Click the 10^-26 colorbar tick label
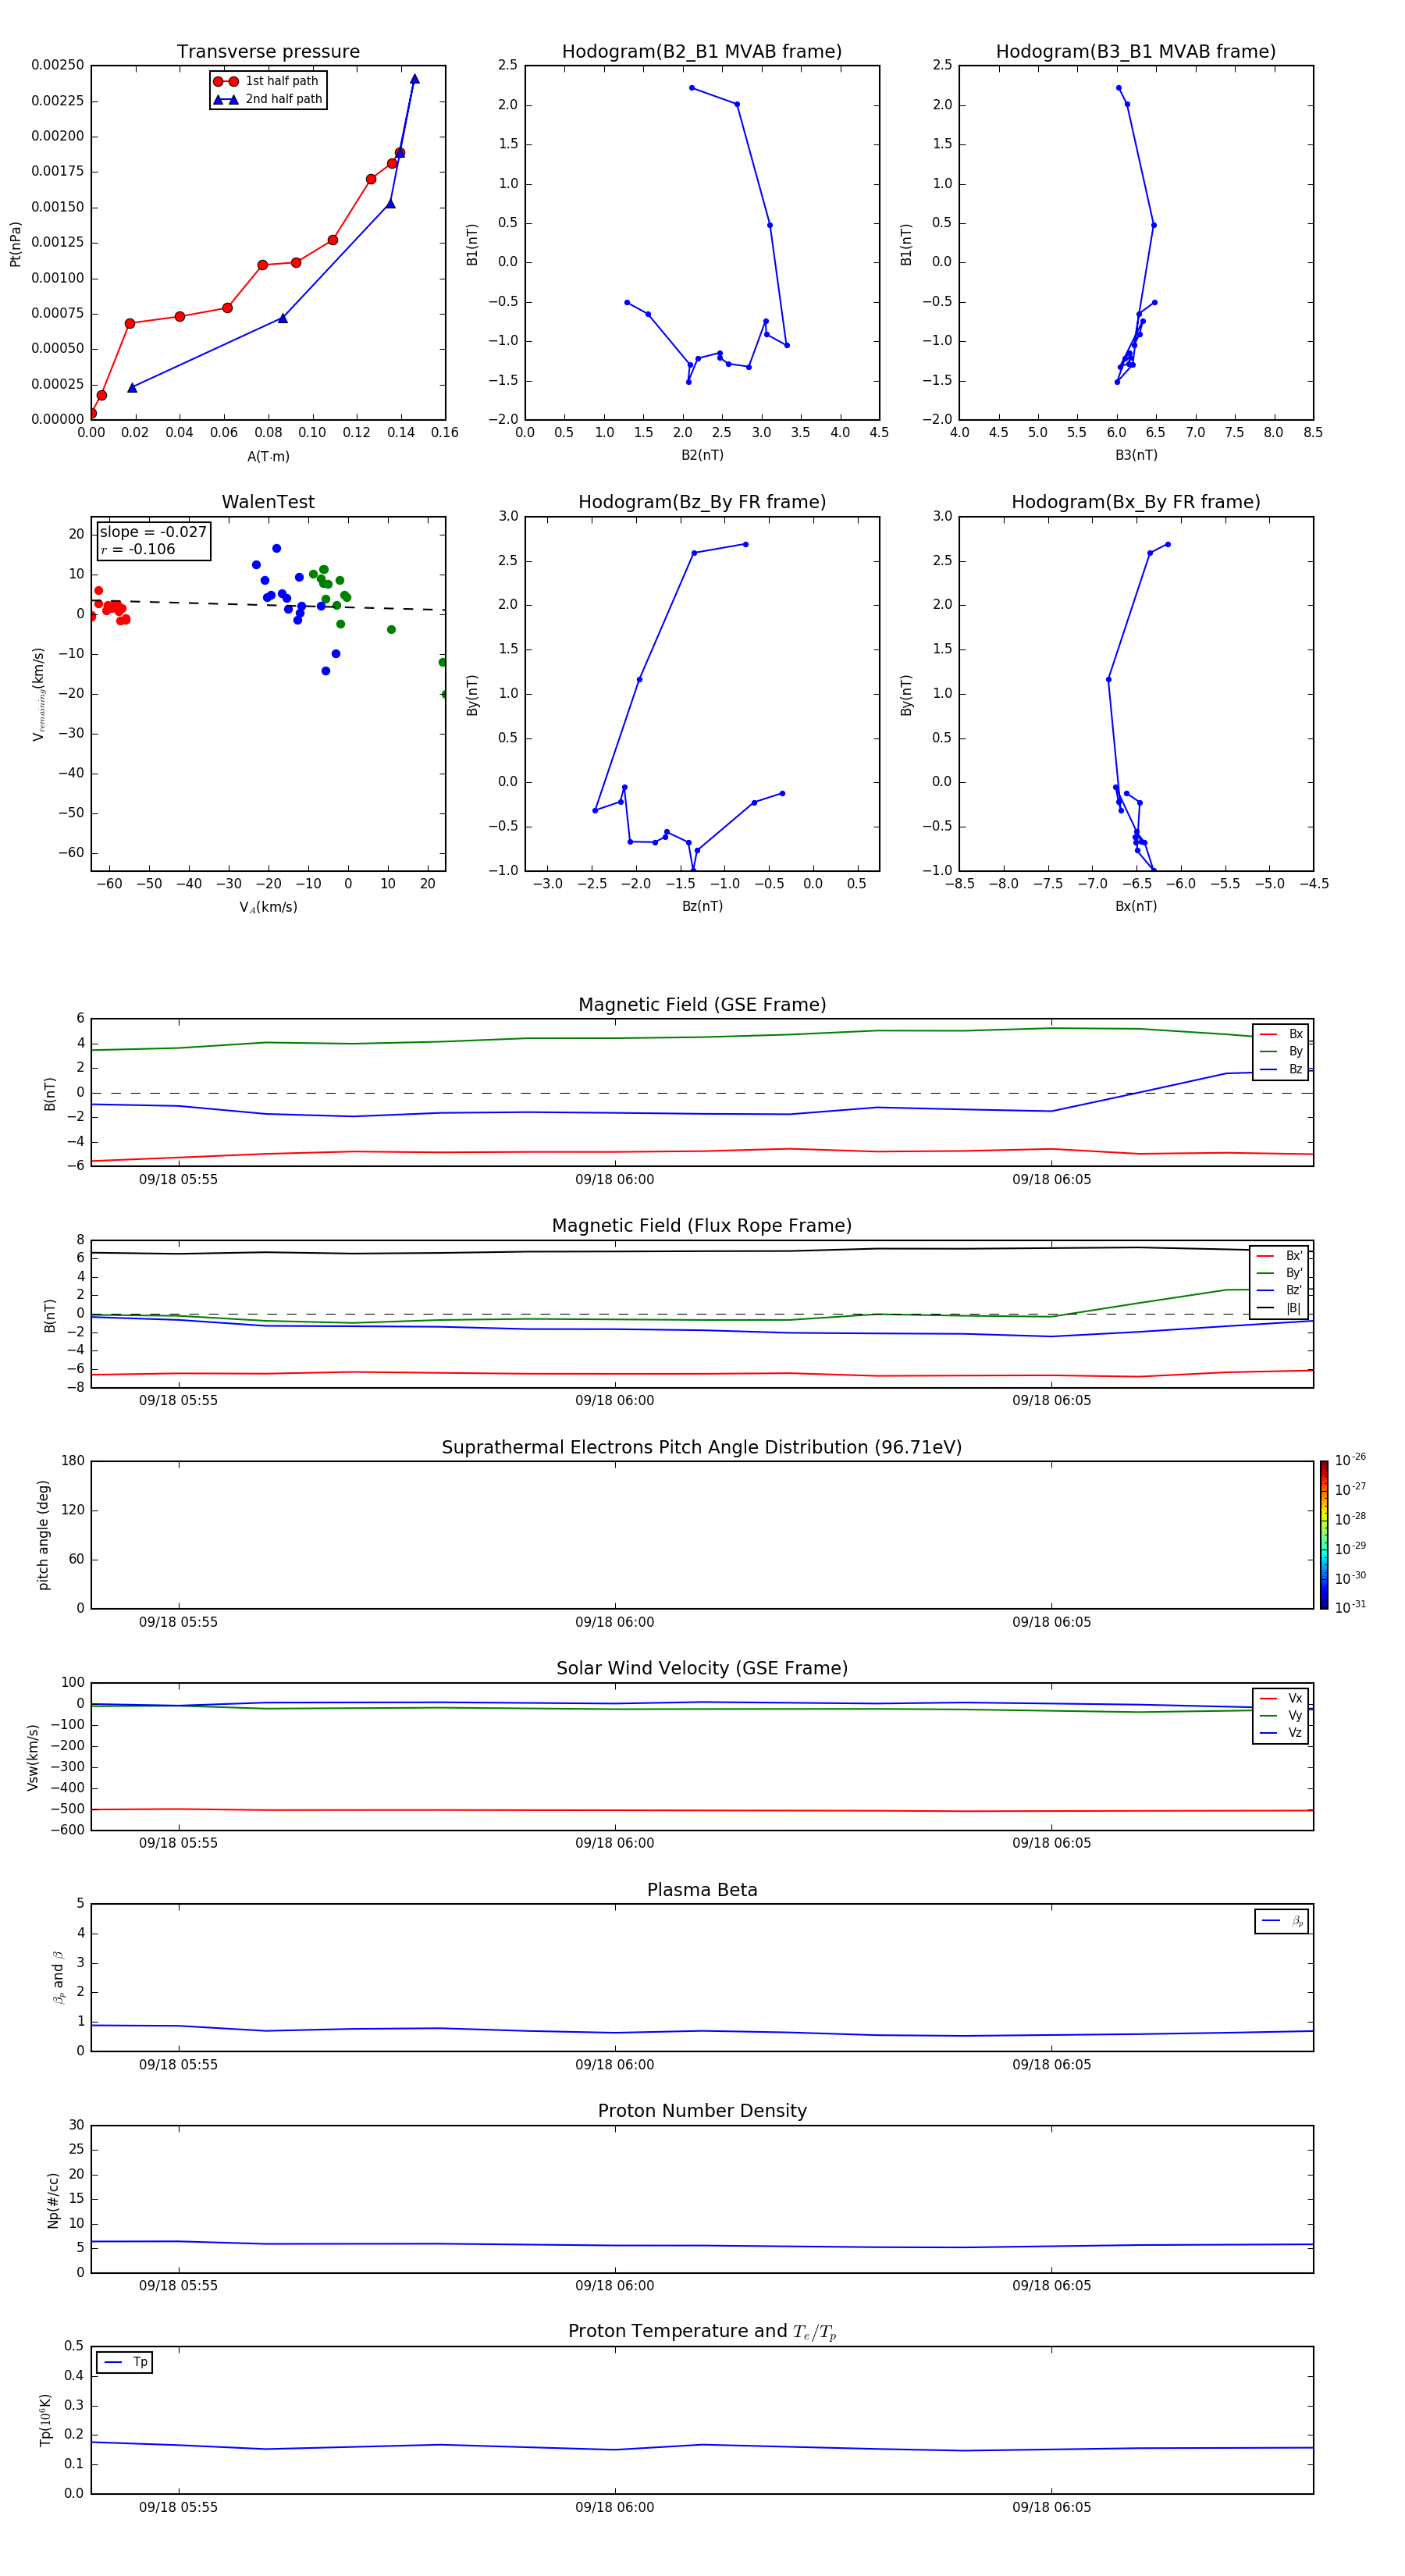Viewport: 1405px width, 2576px height. coord(1350,1460)
